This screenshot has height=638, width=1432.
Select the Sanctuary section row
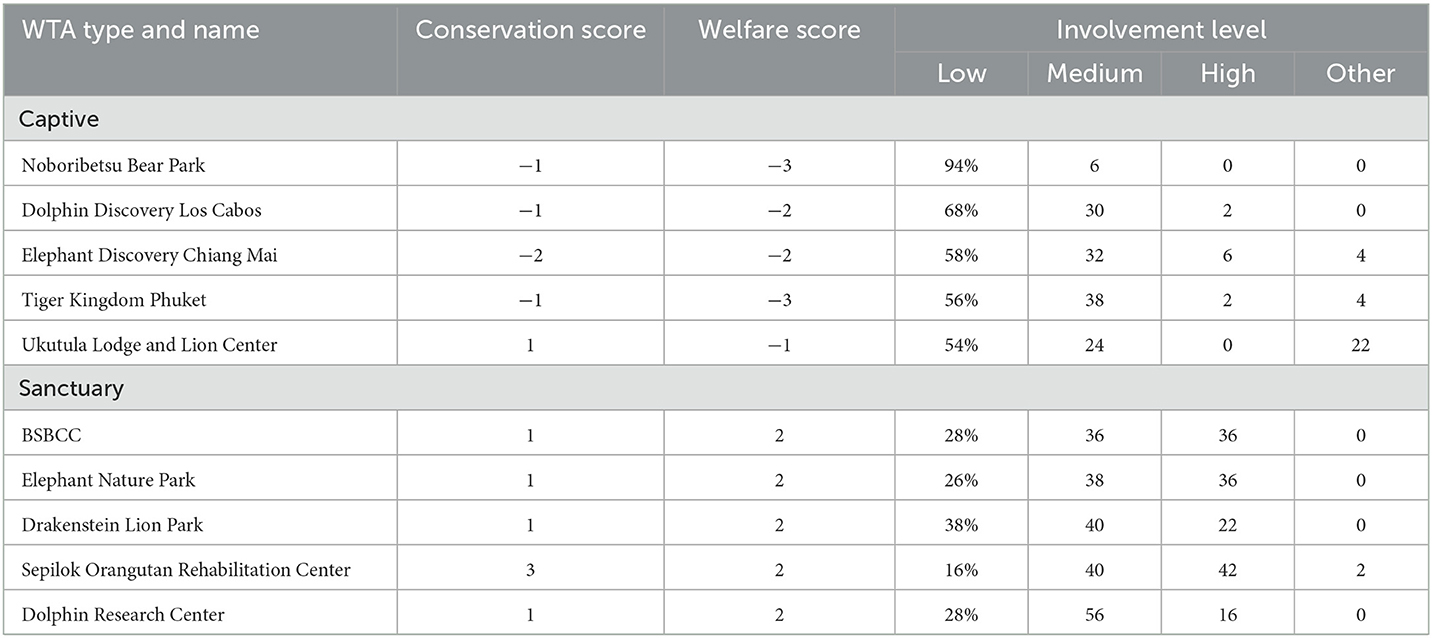click(72, 388)
